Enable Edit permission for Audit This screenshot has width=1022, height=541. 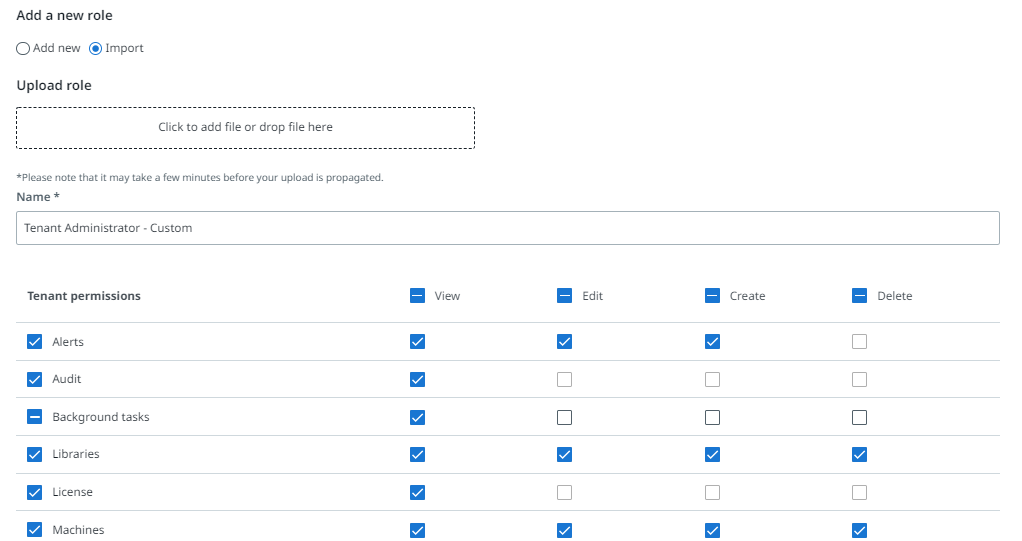click(x=564, y=380)
